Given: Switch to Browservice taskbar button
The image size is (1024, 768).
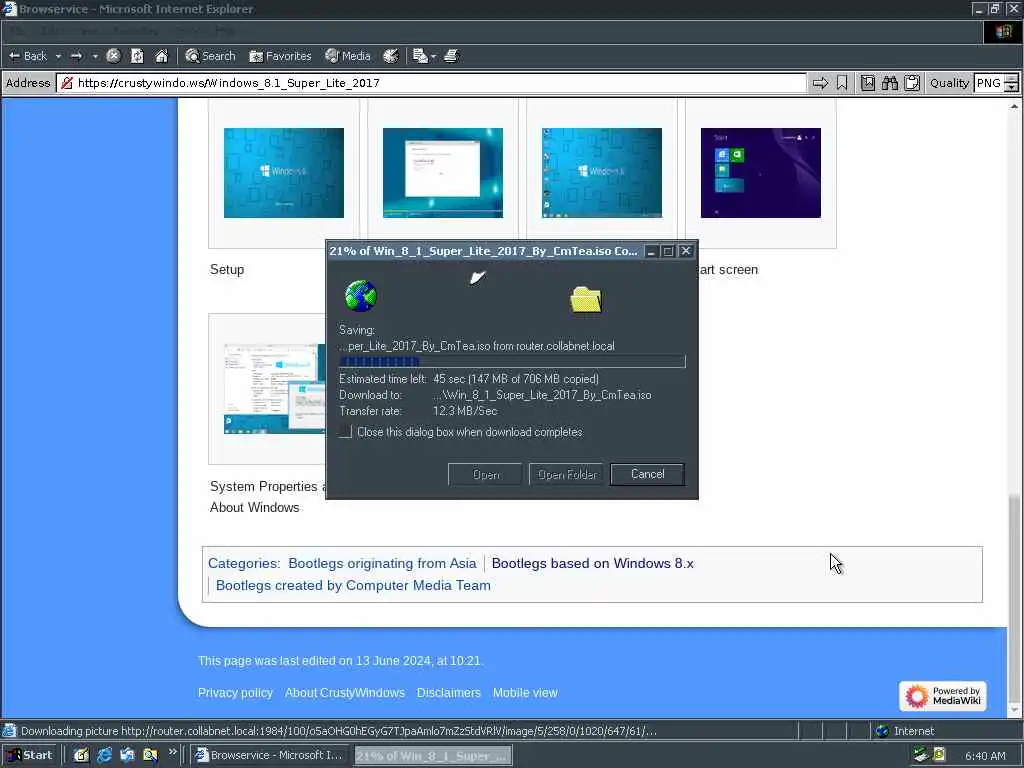Looking at the screenshot, I should (x=270, y=755).
